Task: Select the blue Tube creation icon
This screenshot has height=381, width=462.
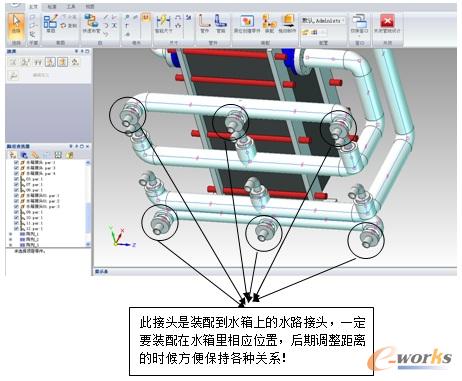Action: pyautogui.click(x=220, y=23)
